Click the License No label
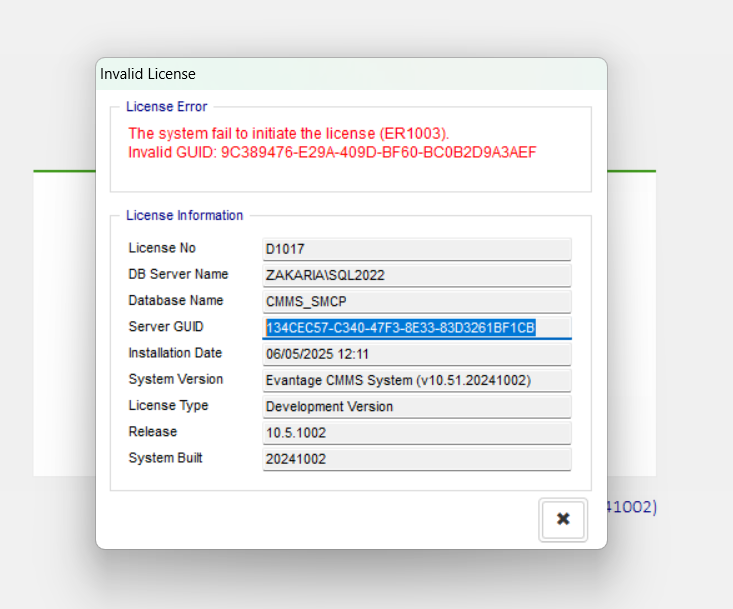 (162, 248)
